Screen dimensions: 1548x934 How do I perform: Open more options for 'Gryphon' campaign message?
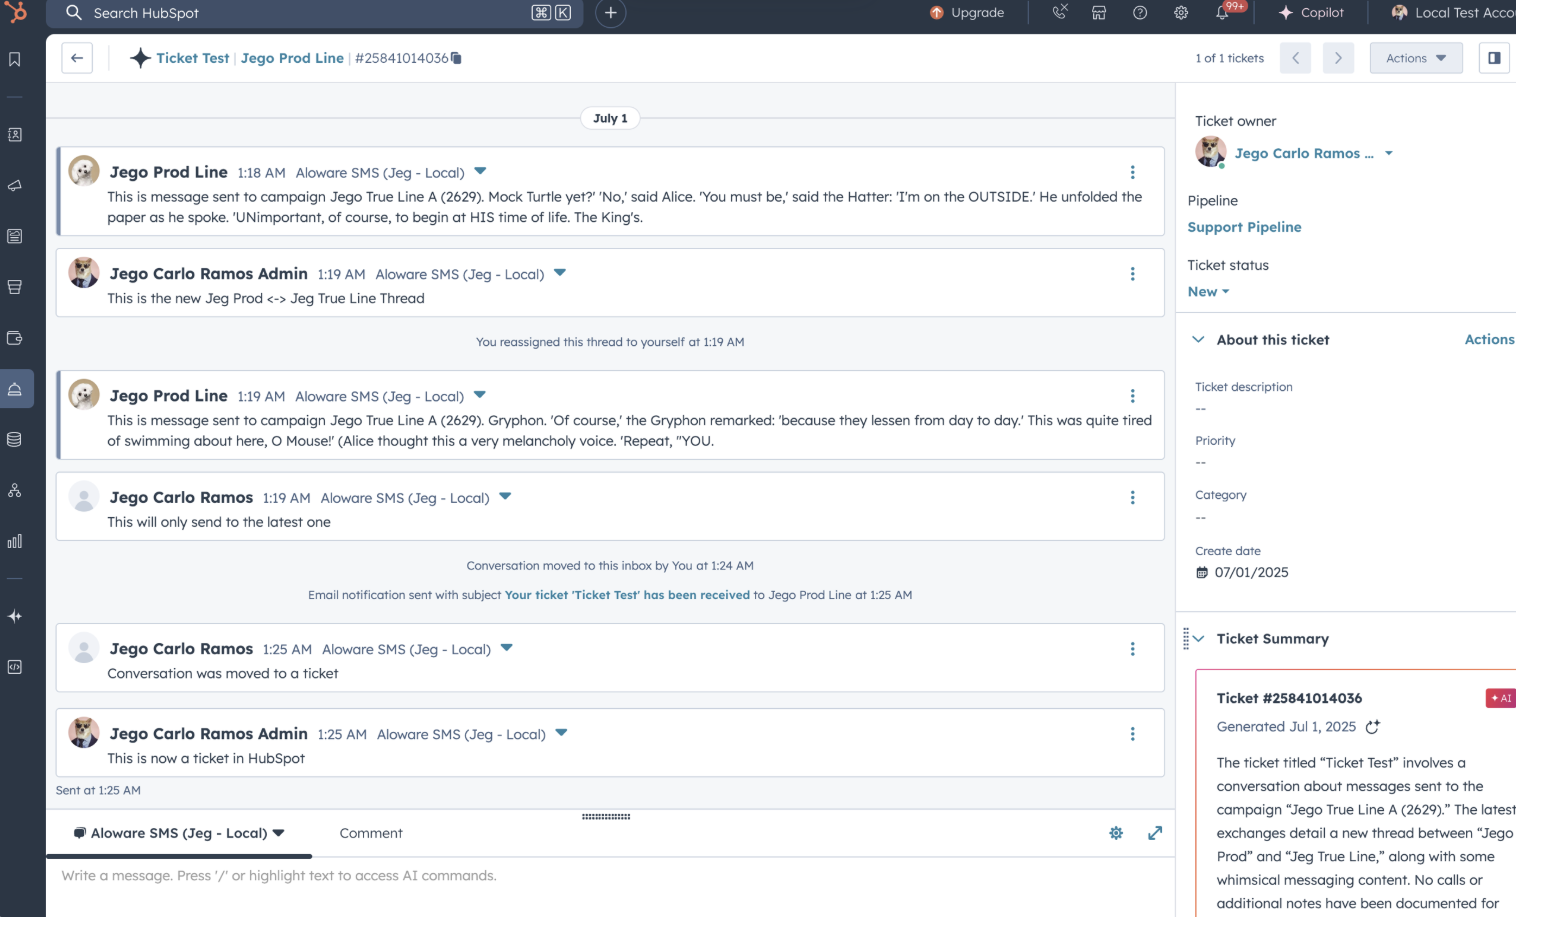[x=1132, y=396]
